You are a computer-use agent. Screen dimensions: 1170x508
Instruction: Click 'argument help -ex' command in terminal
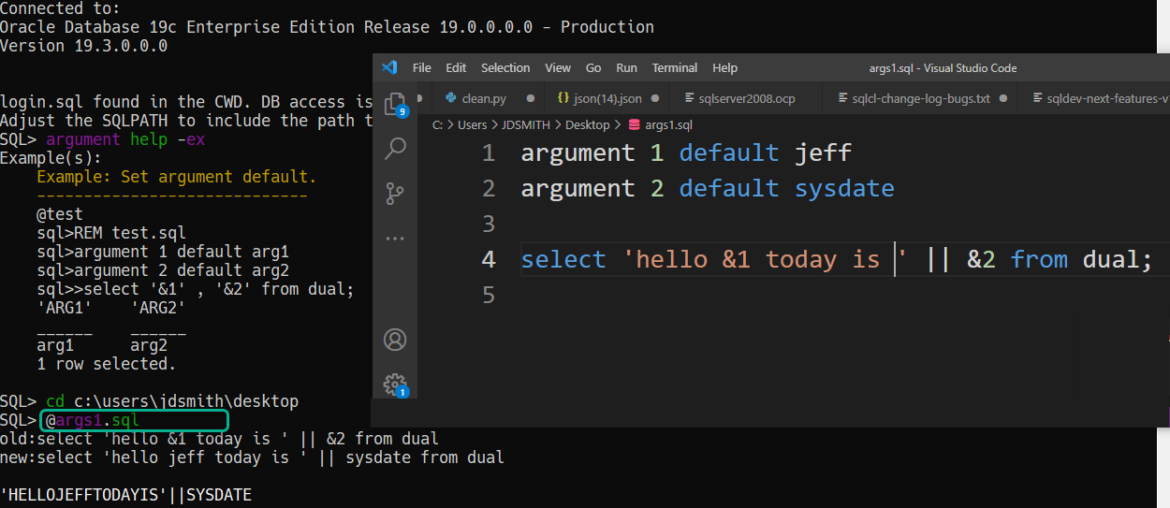click(125, 139)
